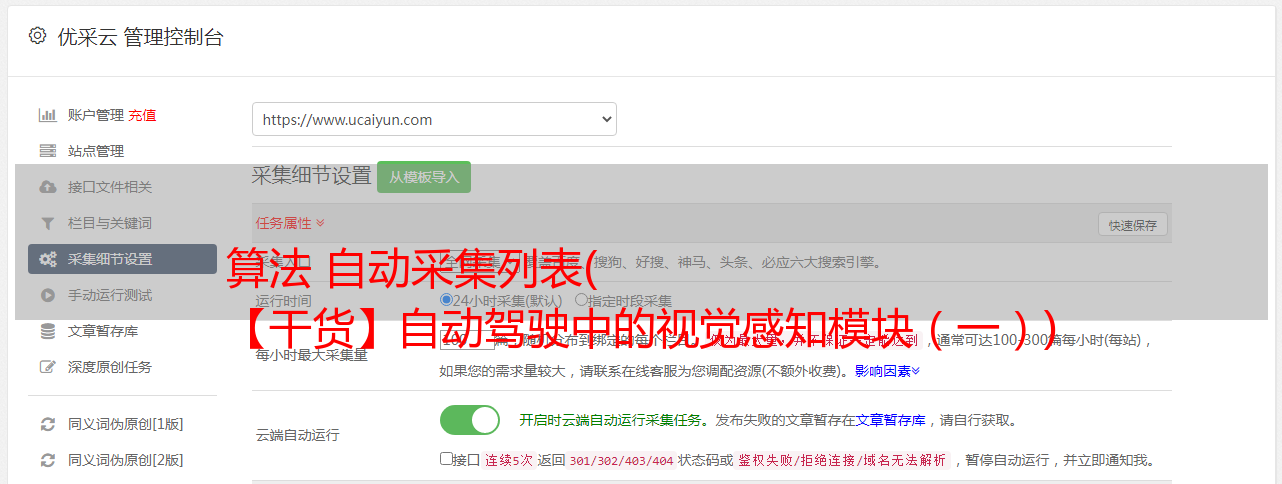This screenshot has height=484, width=1282.
Task: Open 同义词伪原创[1版] in the sidebar
Action: [x=126, y=424]
